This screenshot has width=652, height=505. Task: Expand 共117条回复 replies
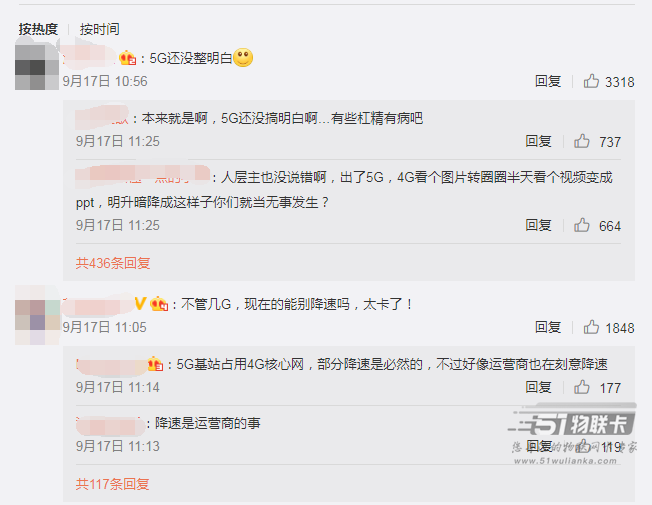[112, 484]
